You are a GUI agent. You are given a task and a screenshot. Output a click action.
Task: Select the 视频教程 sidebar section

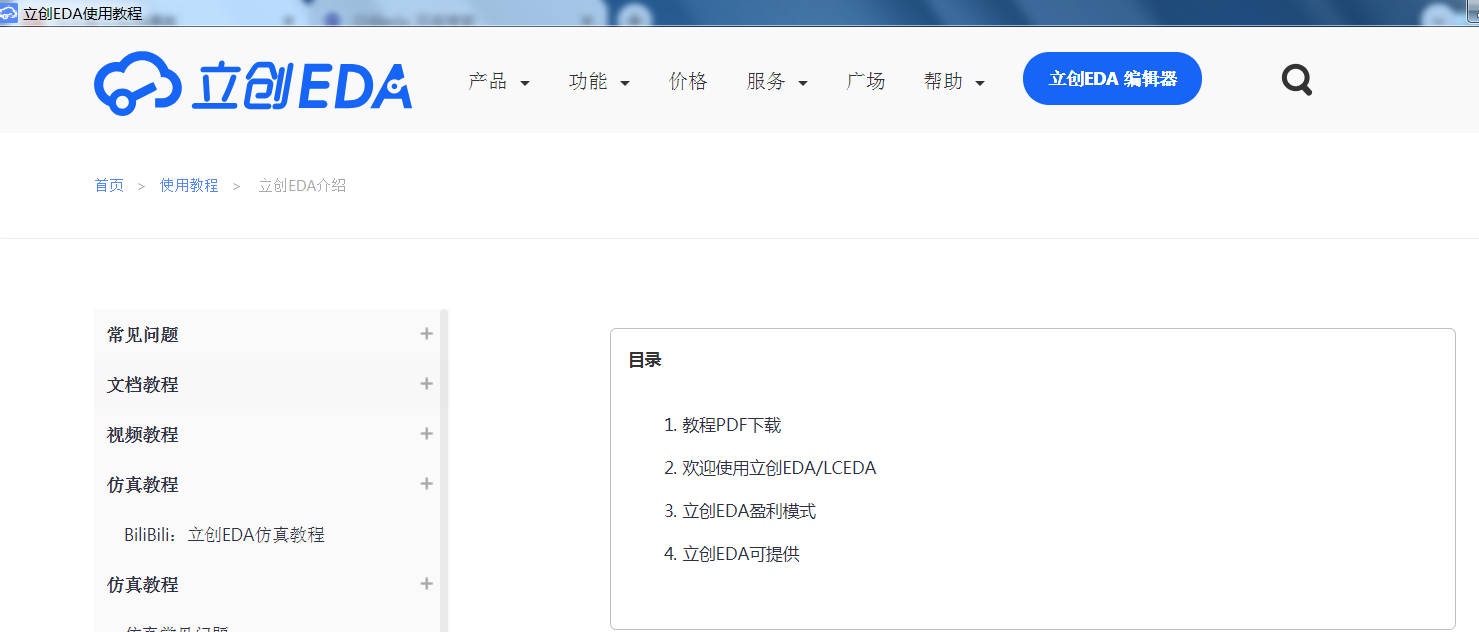click(267, 434)
